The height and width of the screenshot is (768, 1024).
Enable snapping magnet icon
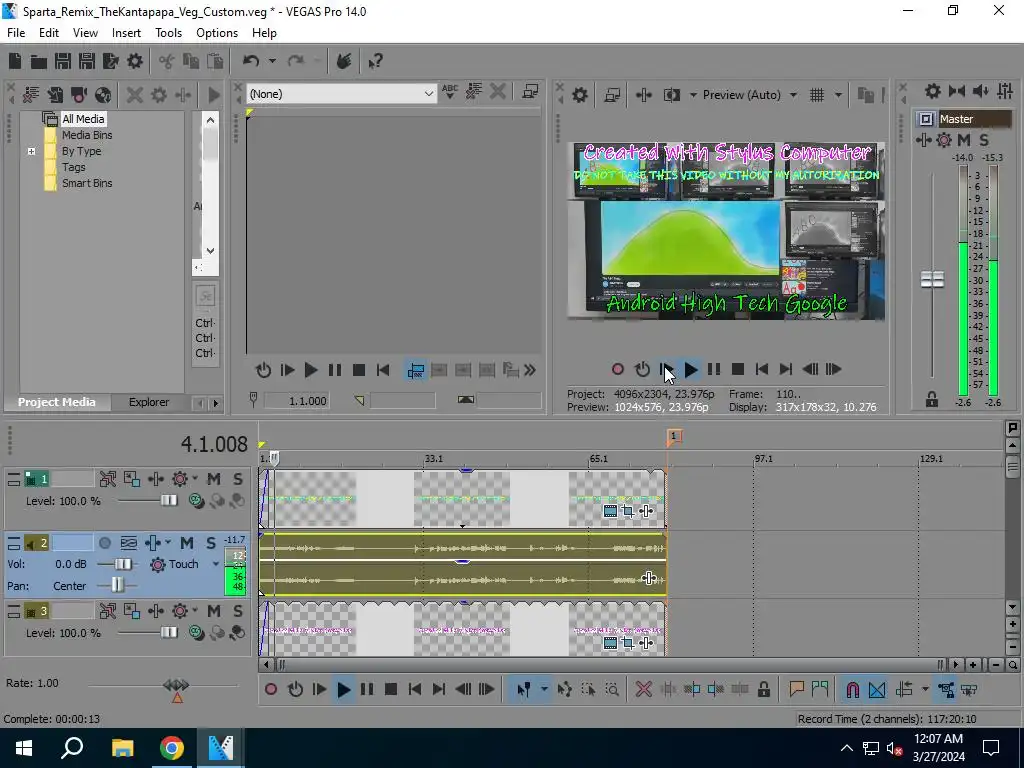click(x=852, y=689)
